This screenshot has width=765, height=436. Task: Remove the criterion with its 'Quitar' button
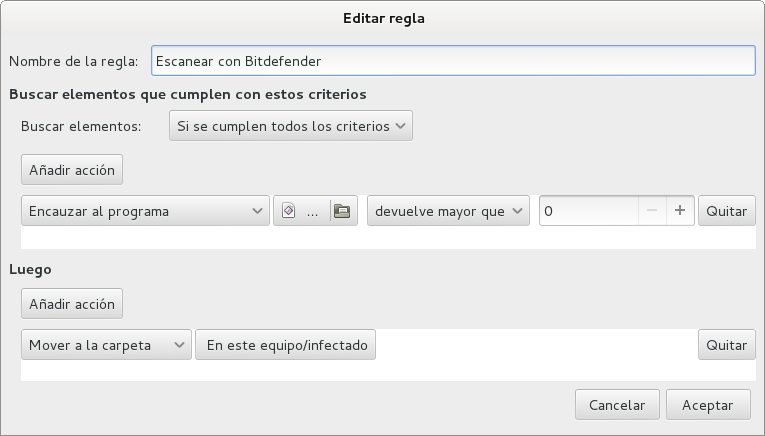tap(726, 211)
